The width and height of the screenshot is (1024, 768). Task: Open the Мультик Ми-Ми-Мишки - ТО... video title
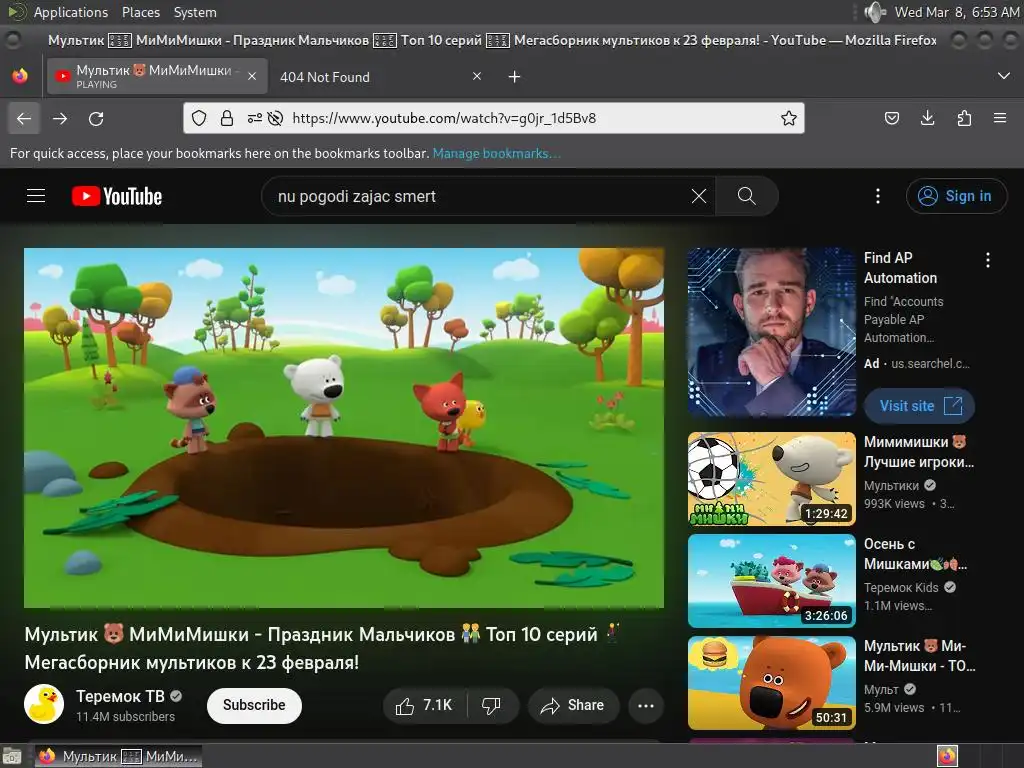pos(920,656)
